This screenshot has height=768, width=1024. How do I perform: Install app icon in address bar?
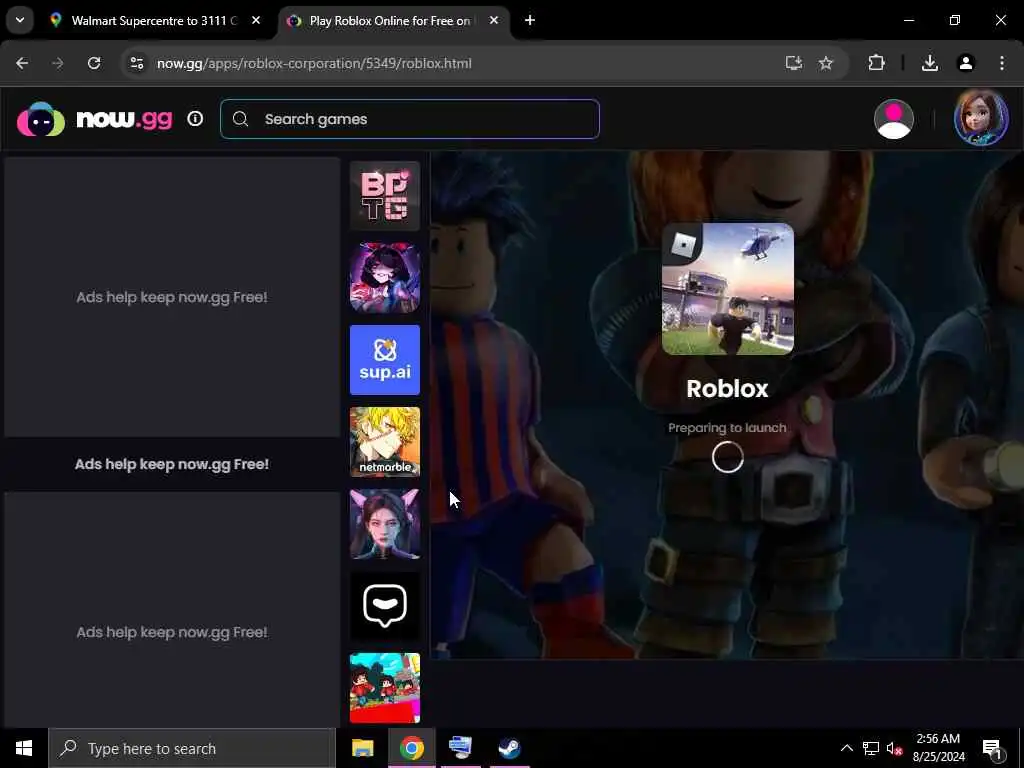coord(793,63)
